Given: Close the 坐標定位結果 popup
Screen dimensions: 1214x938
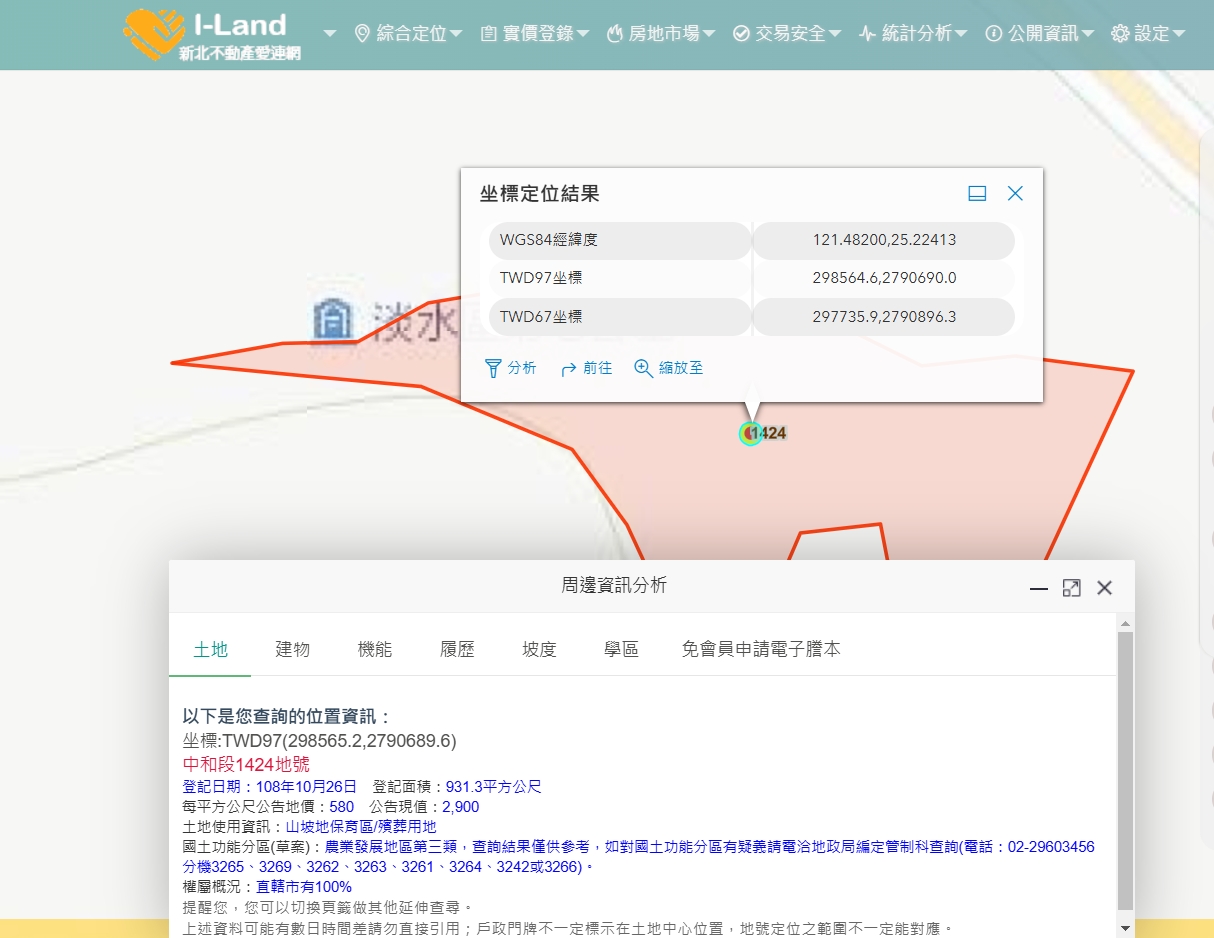Looking at the screenshot, I should pos(1015,194).
